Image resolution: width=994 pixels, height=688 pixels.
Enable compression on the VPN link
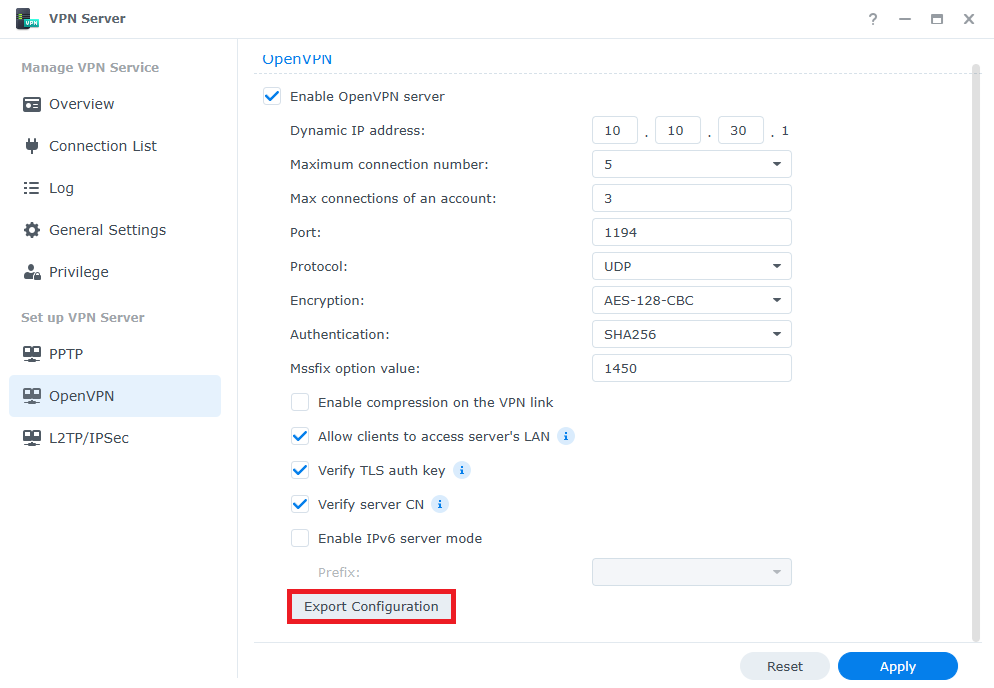(x=300, y=402)
